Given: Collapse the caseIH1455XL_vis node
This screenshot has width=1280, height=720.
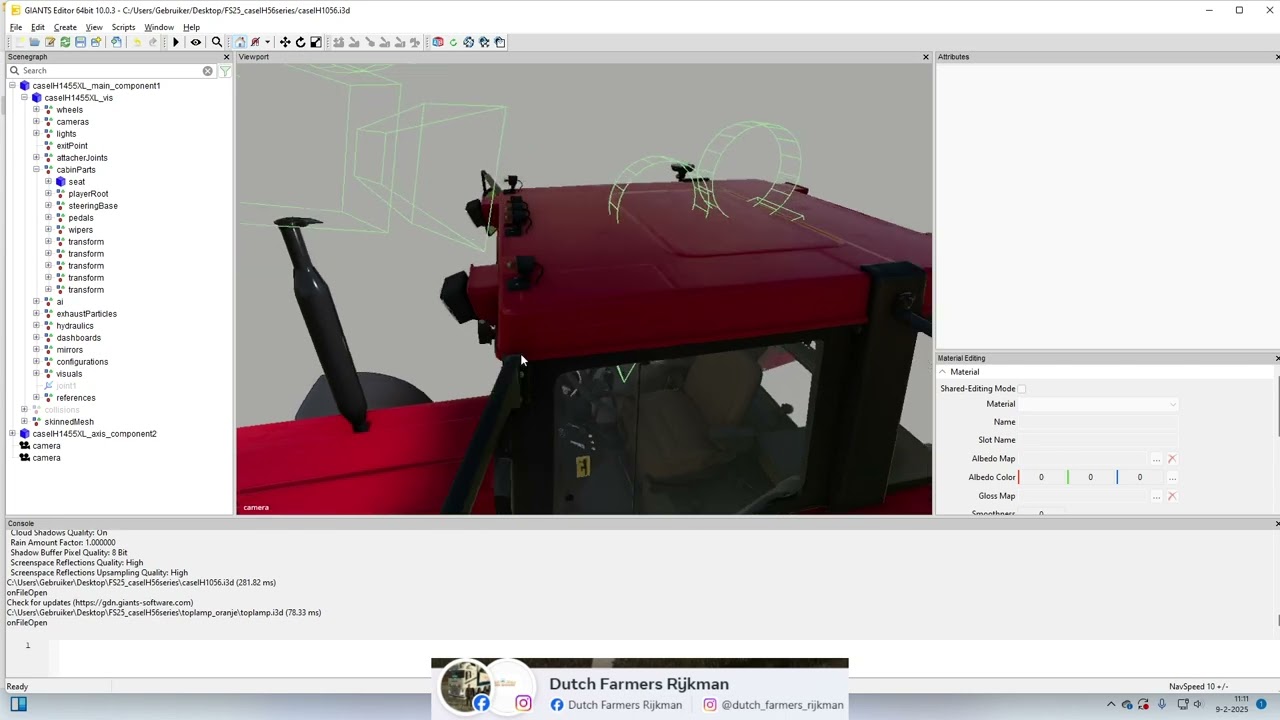Looking at the screenshot, I should tap(24, 98).
